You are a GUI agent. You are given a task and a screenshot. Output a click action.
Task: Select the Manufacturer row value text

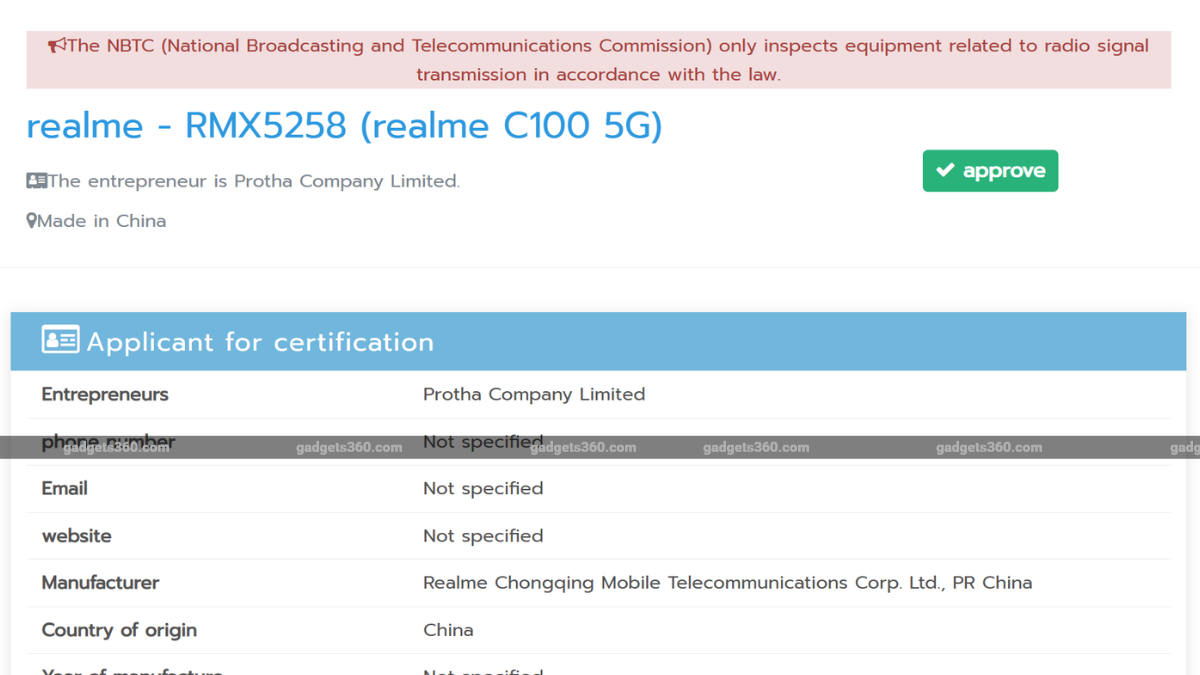pyautogui.click(x=727, y=582)
